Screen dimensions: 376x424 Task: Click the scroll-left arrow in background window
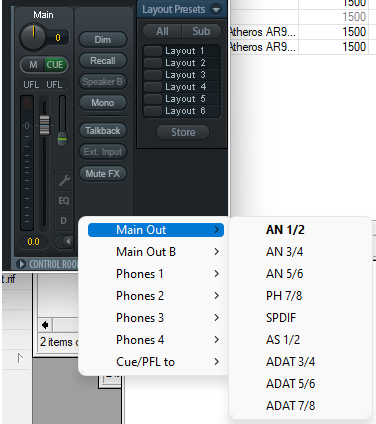point(45,325)
